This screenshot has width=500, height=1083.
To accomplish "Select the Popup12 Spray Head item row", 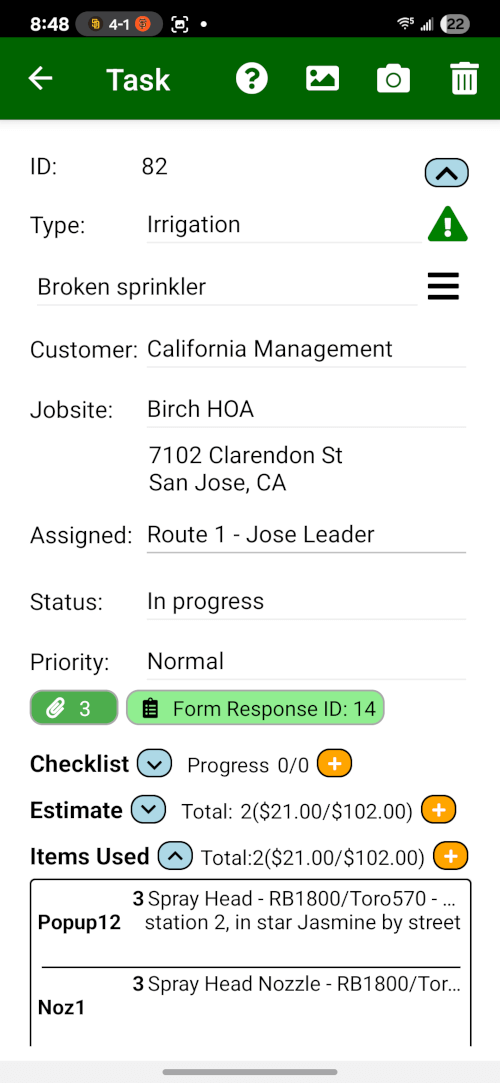I will [251, 923].
